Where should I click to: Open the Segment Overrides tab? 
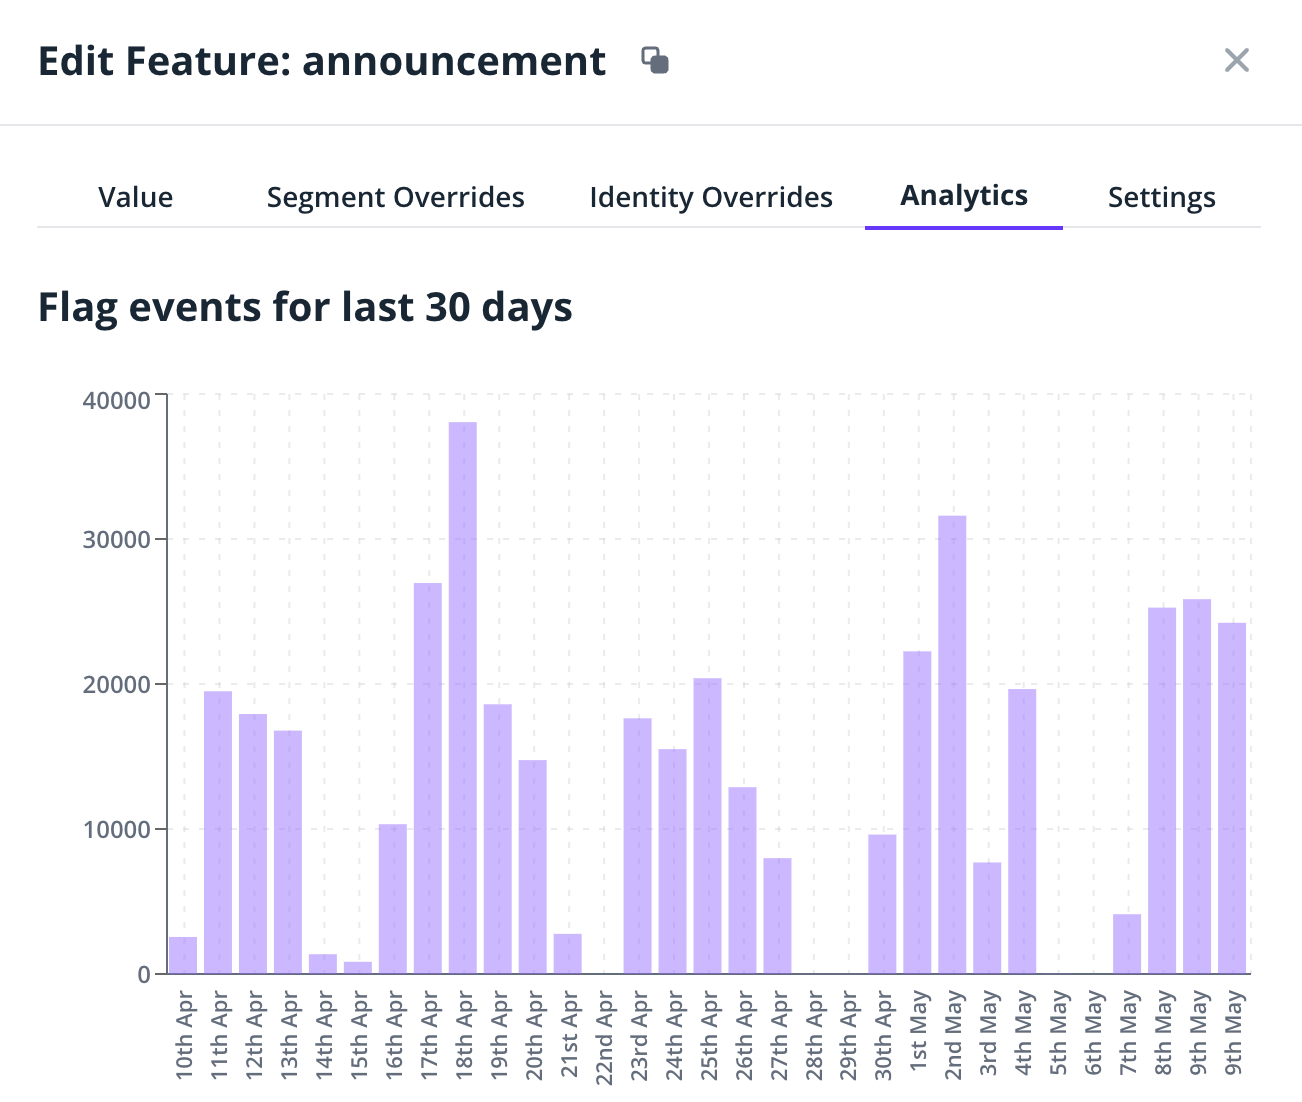coord(395,197)
